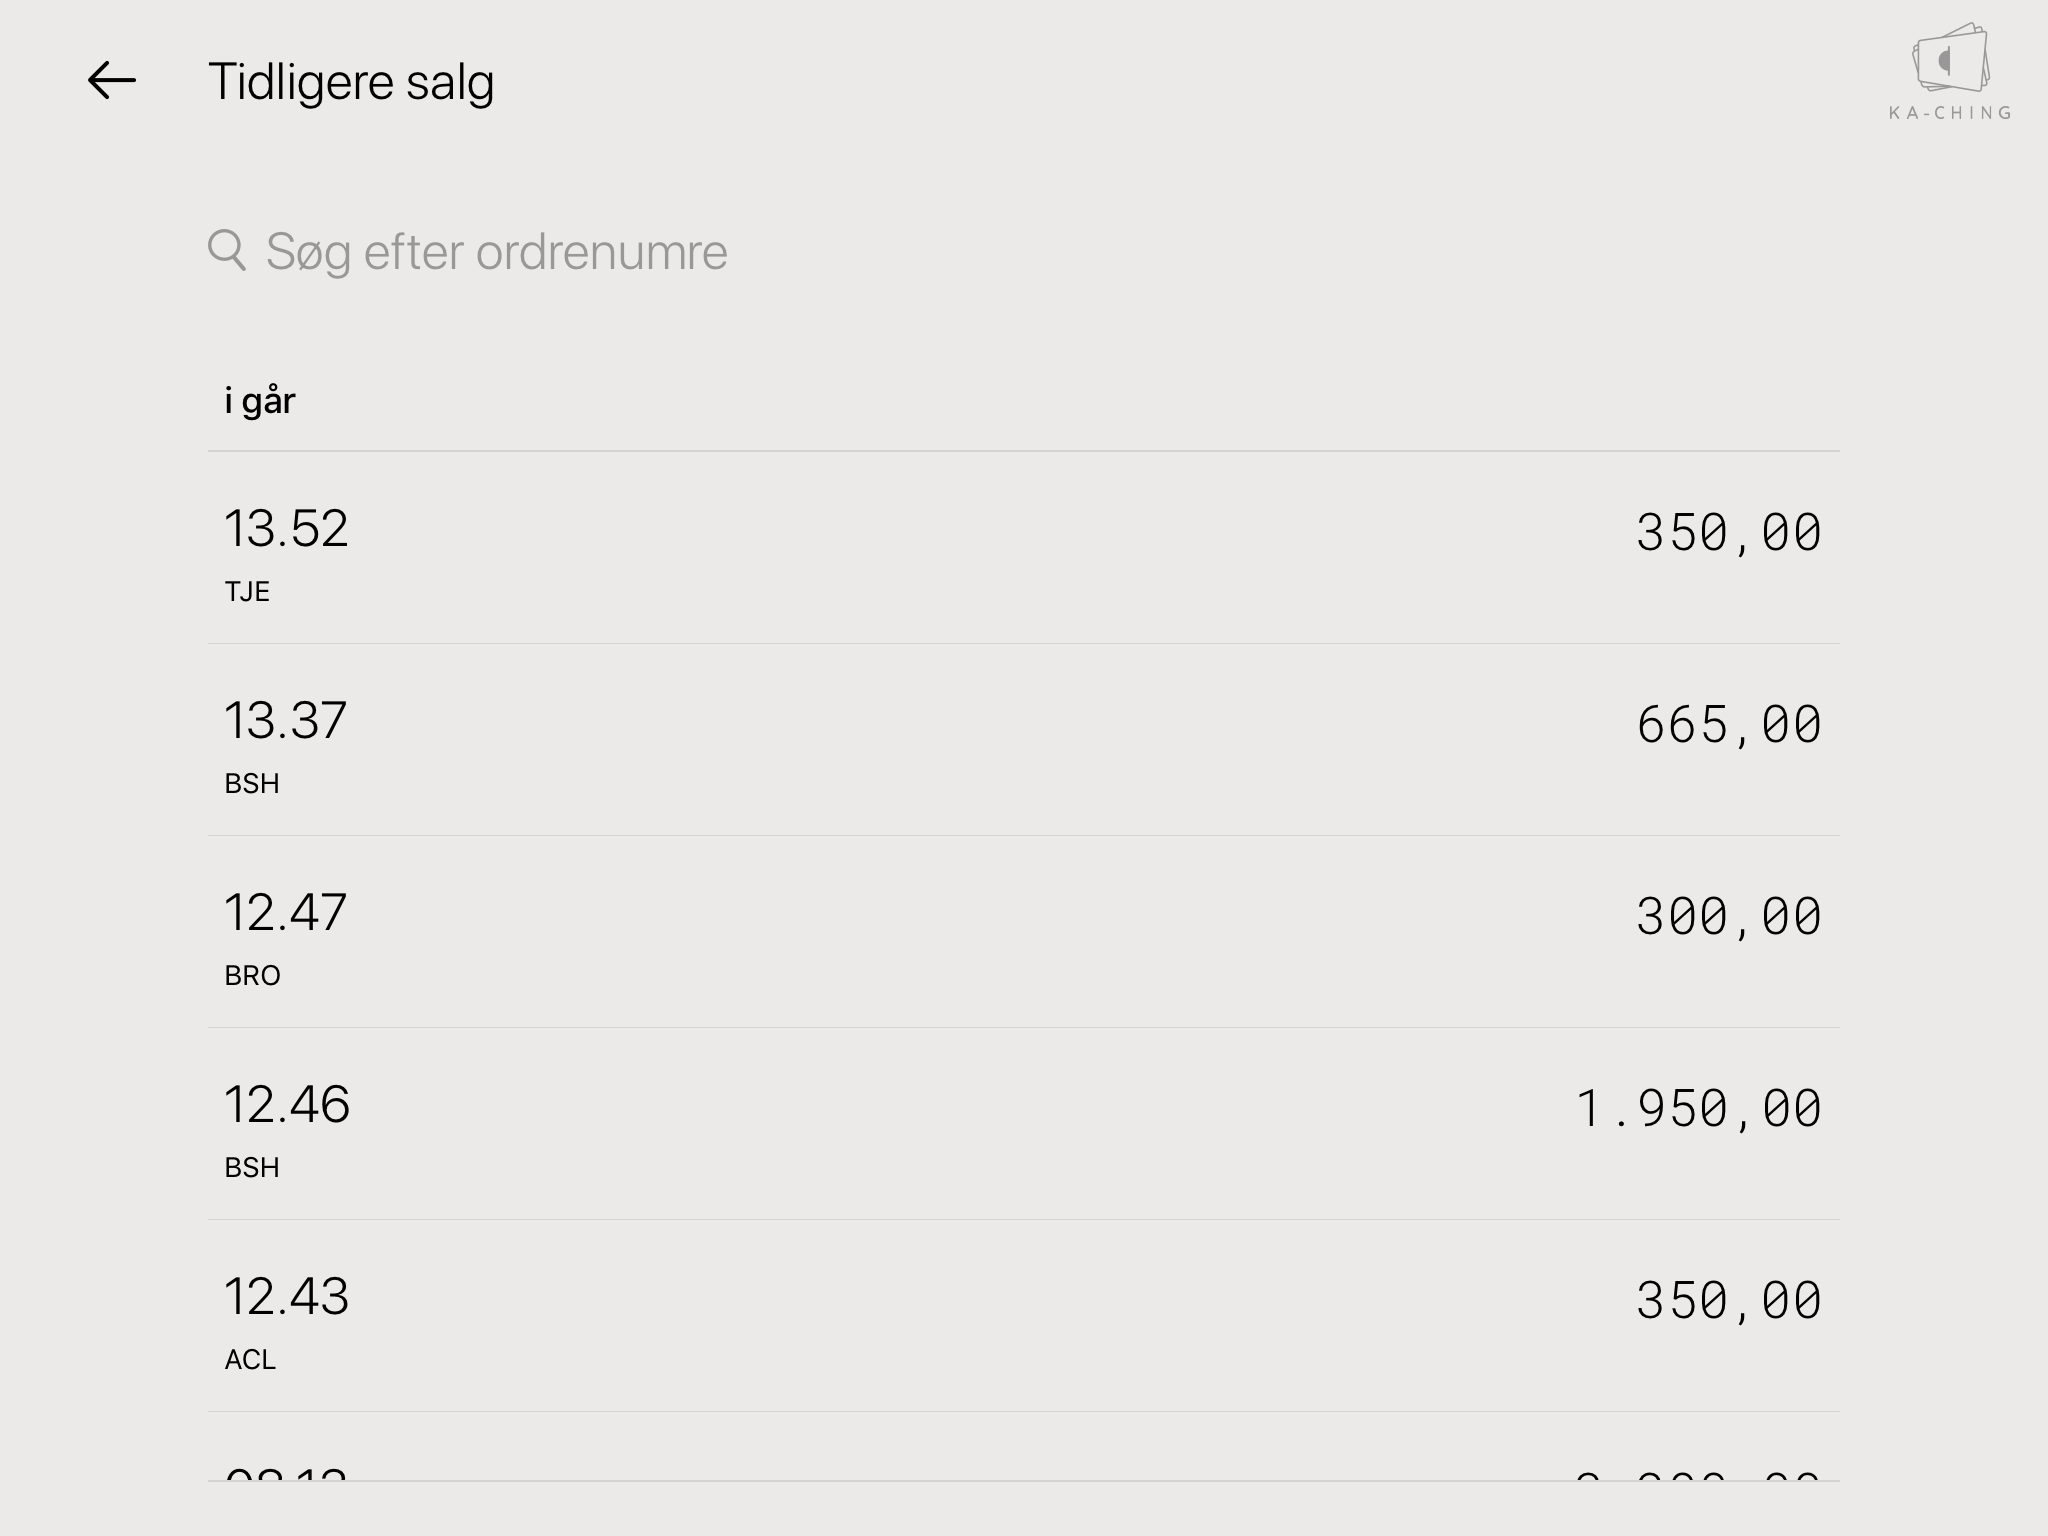Click the 350,00 amount on the TJE sale
Screen dimensions: 2048x1536
(1729, 533)
